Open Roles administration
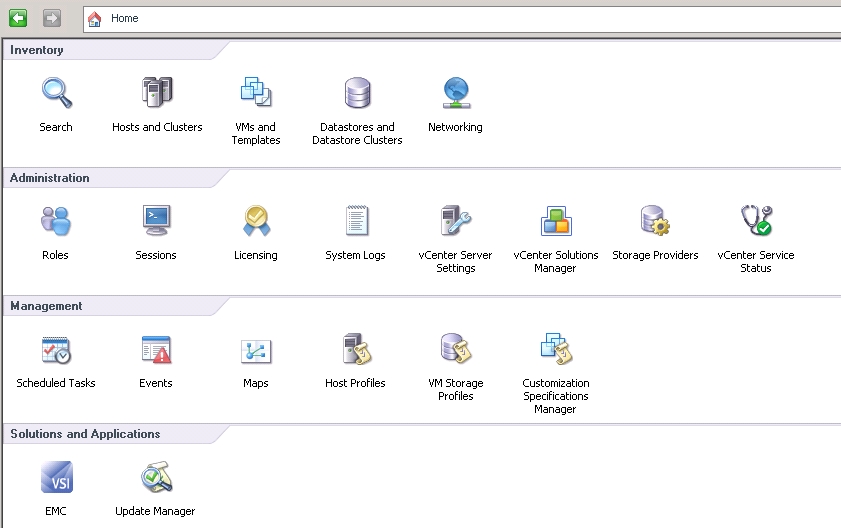Viewport: 841px width, 528px height. [56, 221]
